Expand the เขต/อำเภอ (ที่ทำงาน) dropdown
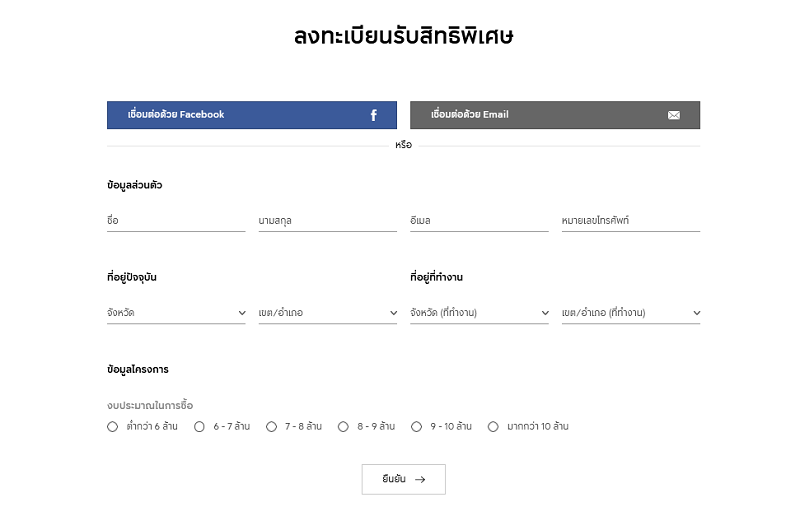 tap(631, 313)
